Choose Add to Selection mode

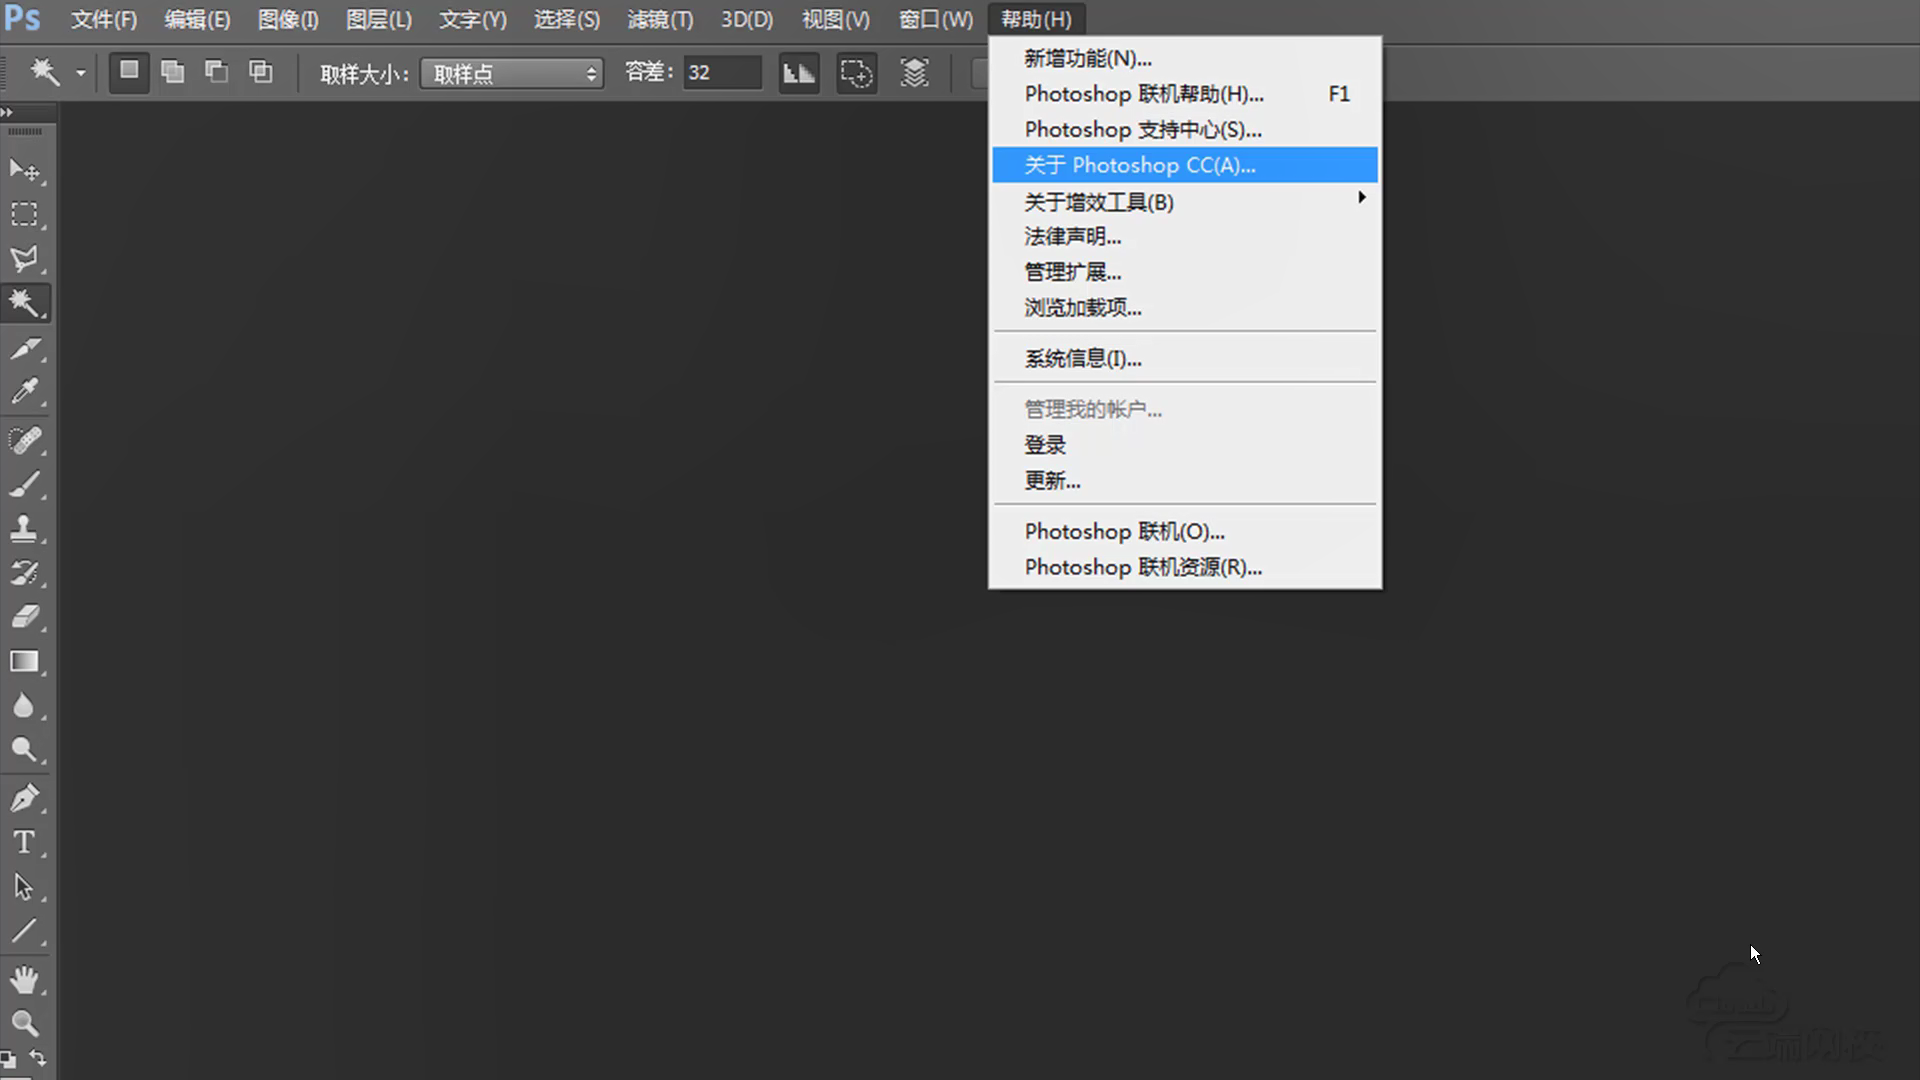click(173, 72)
